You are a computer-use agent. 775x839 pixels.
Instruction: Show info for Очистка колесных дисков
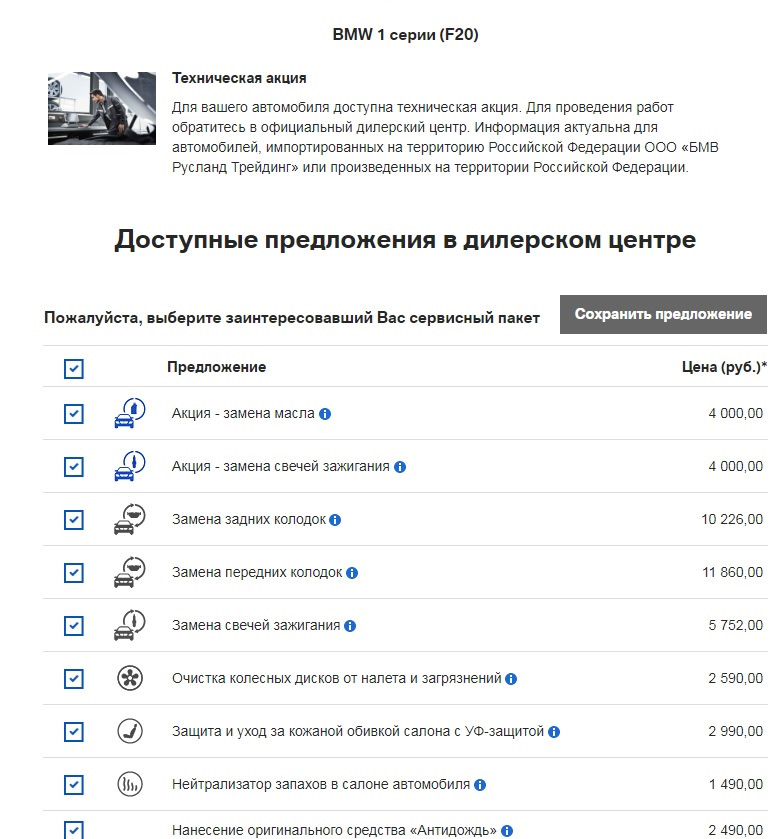tap(511, 678)
